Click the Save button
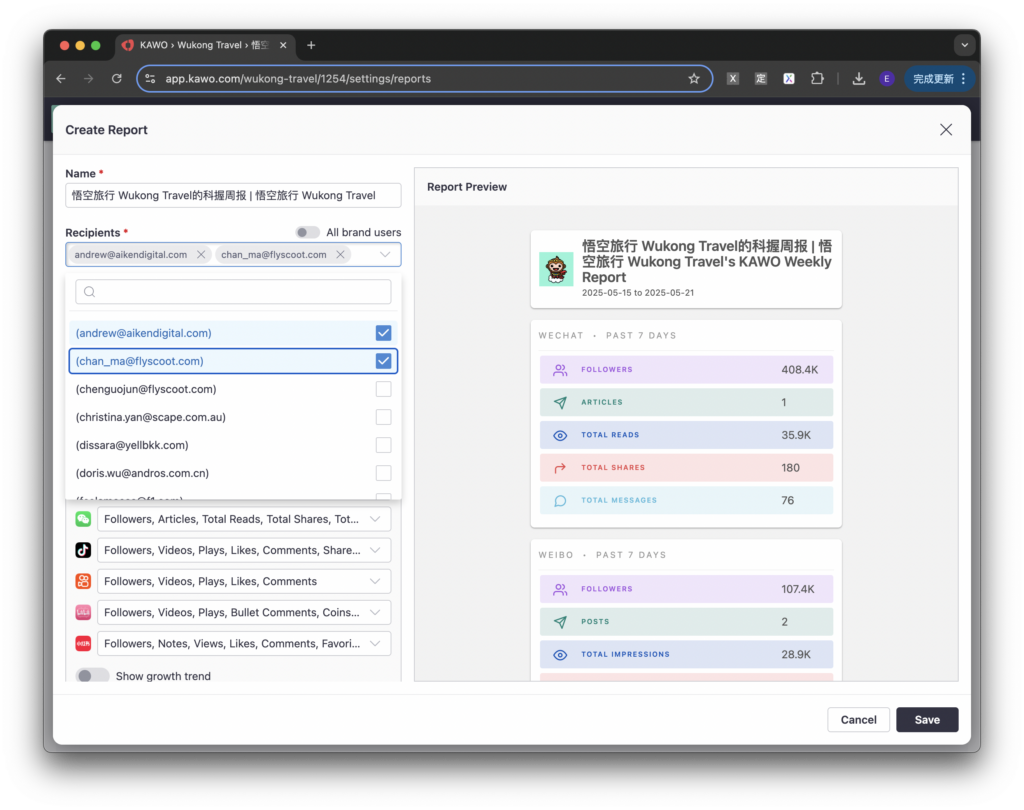Viewport: 1024px width, 810px height. (927, 720)
